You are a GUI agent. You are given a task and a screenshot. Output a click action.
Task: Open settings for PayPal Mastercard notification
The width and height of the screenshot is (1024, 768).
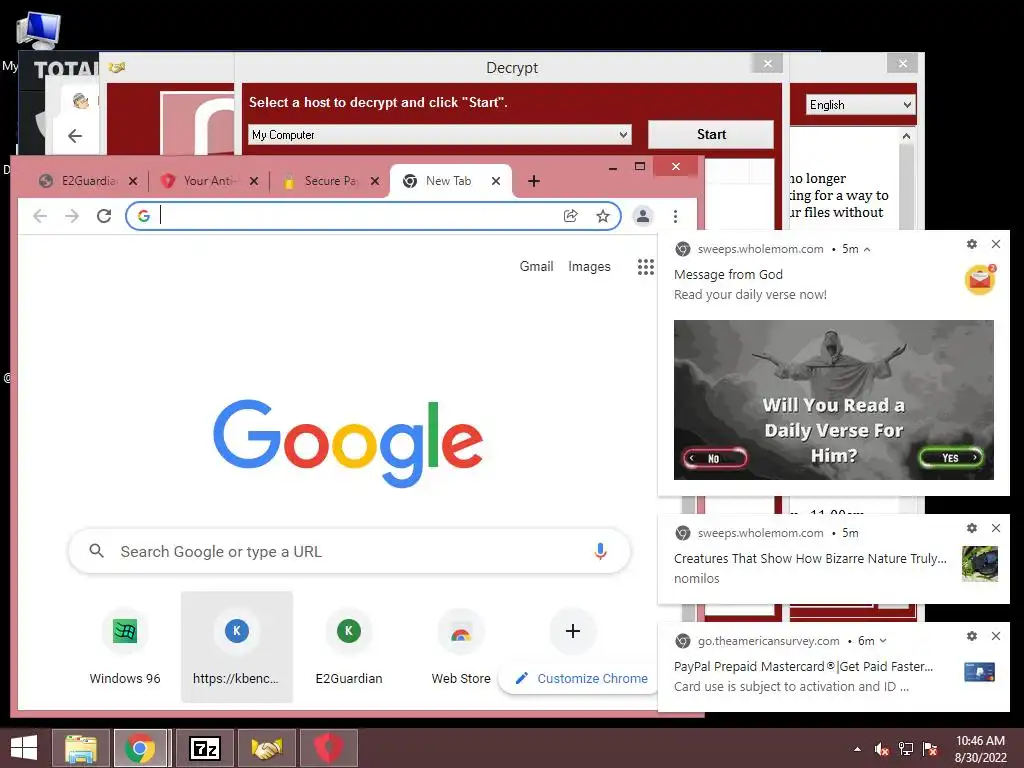point(972,636)
